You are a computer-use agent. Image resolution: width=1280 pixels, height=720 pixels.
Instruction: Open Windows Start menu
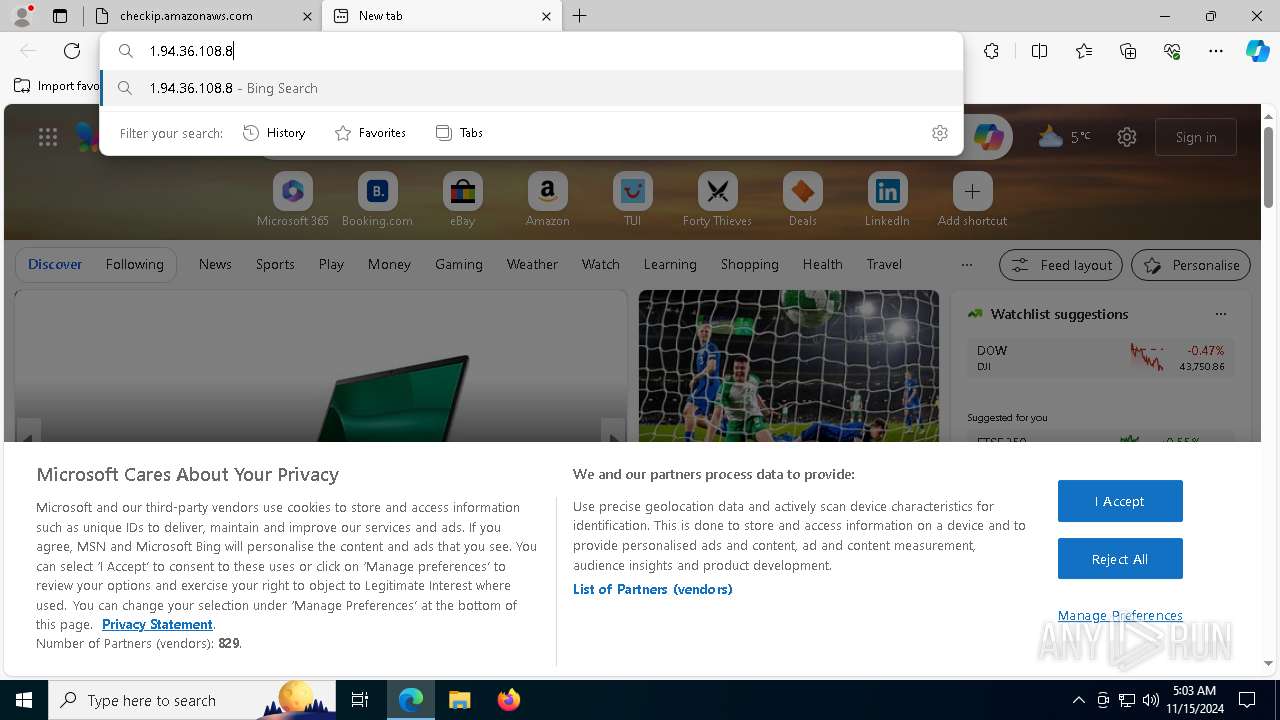(24, 700)
